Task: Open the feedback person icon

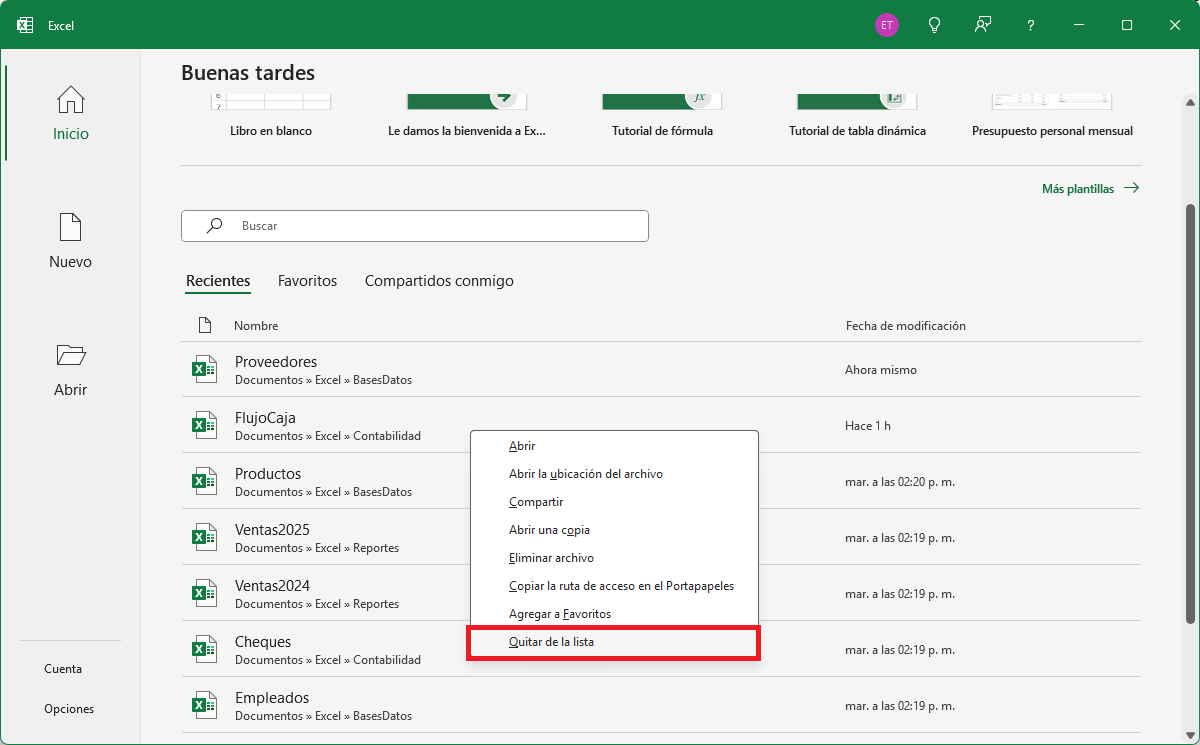Action: [x=983, y=25]
